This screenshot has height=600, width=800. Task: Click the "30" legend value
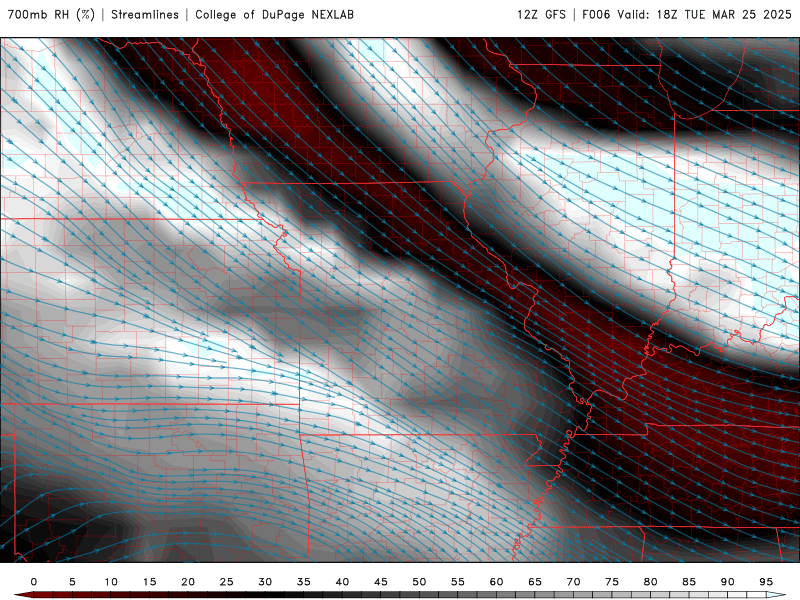click(x=265, y=582)
